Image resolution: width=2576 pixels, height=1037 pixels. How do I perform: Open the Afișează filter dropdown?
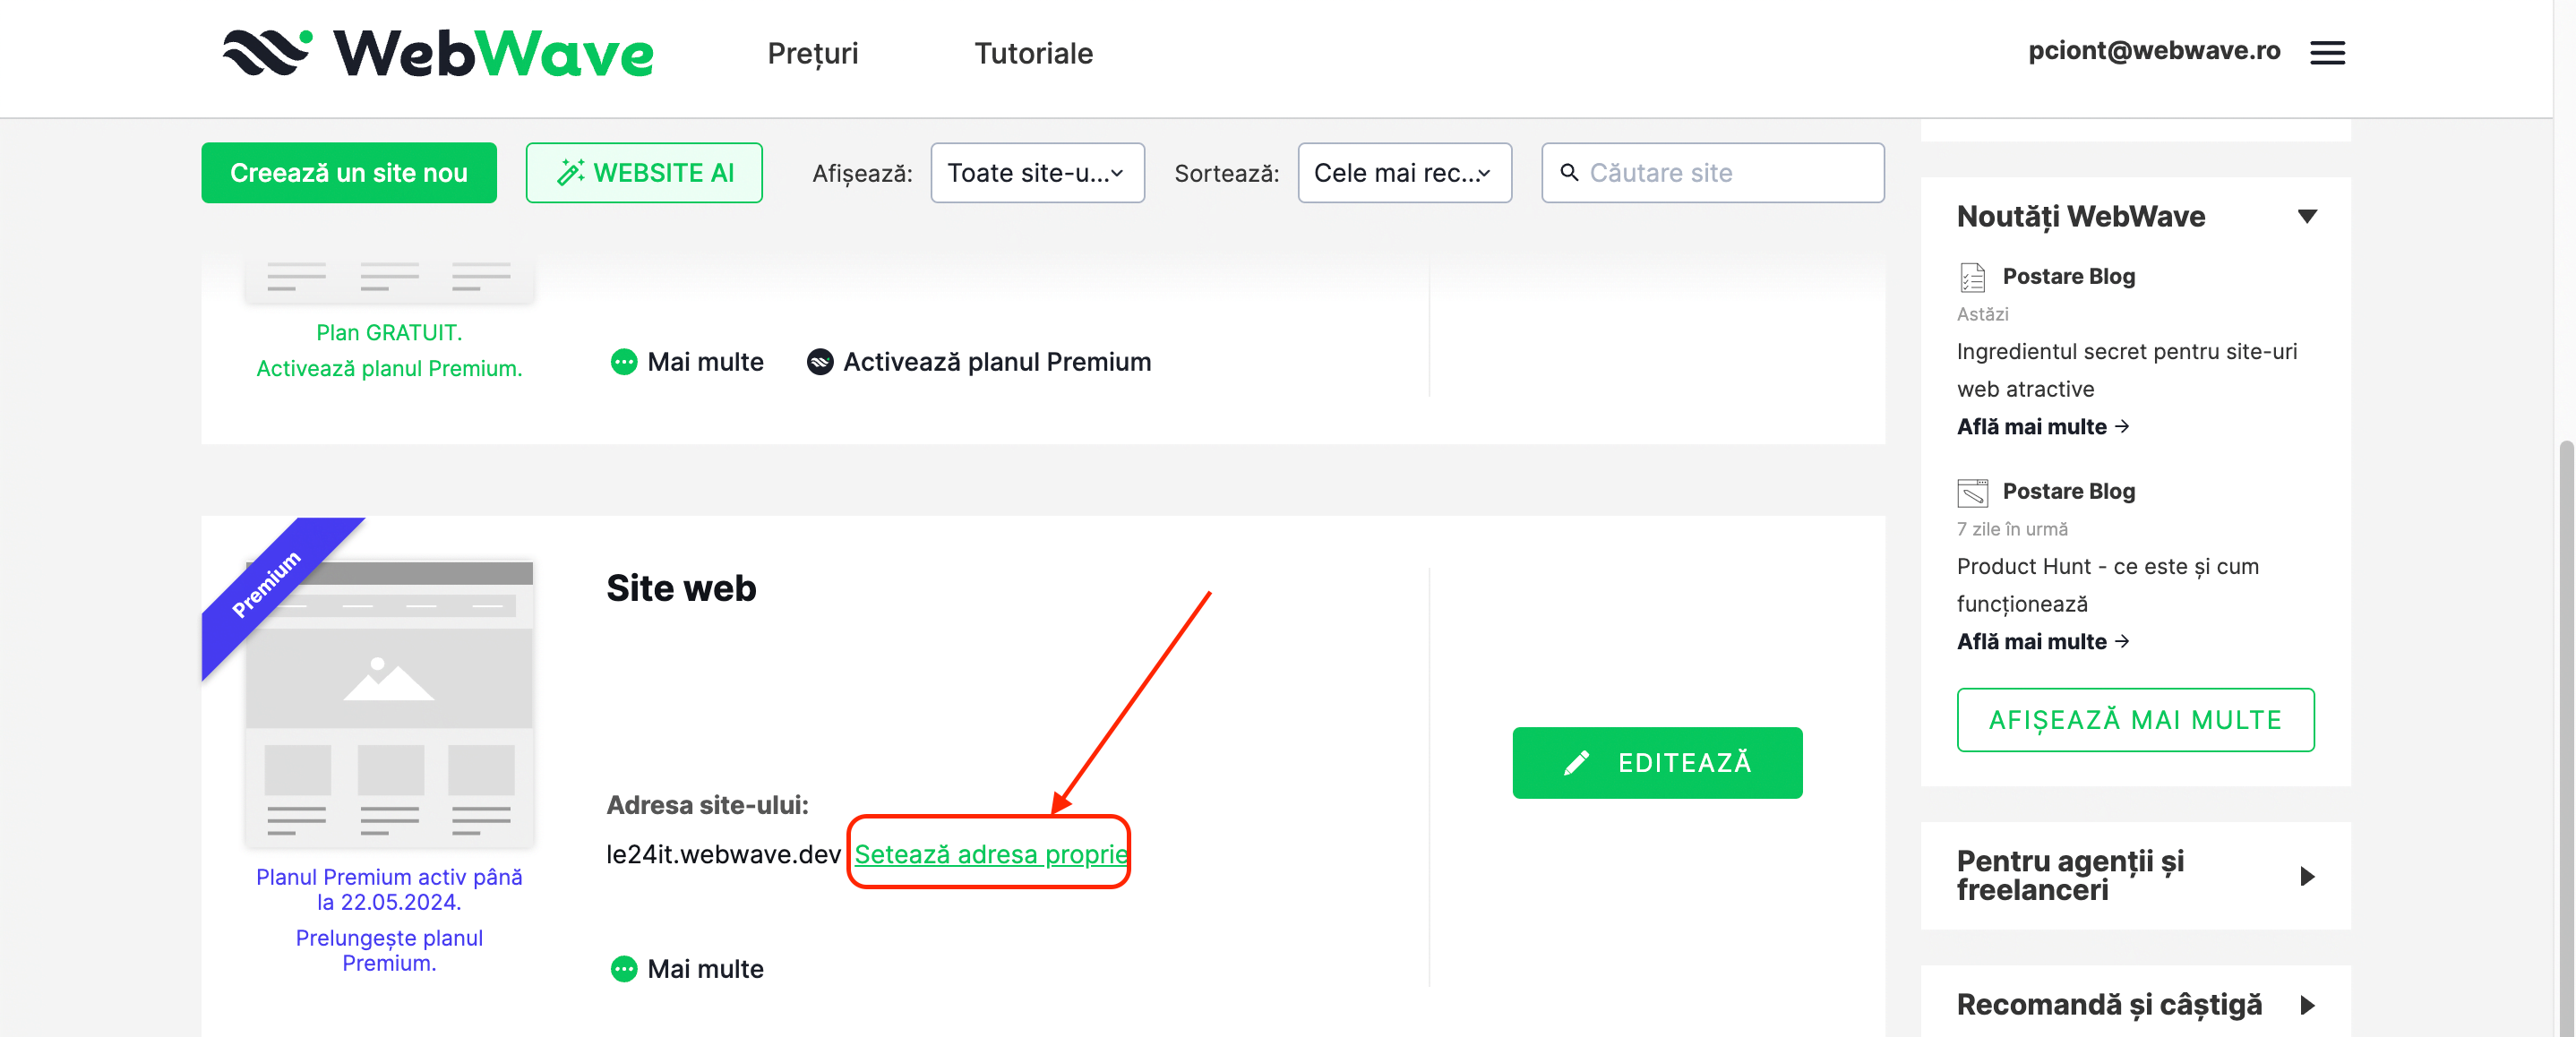click(1037, 172)
